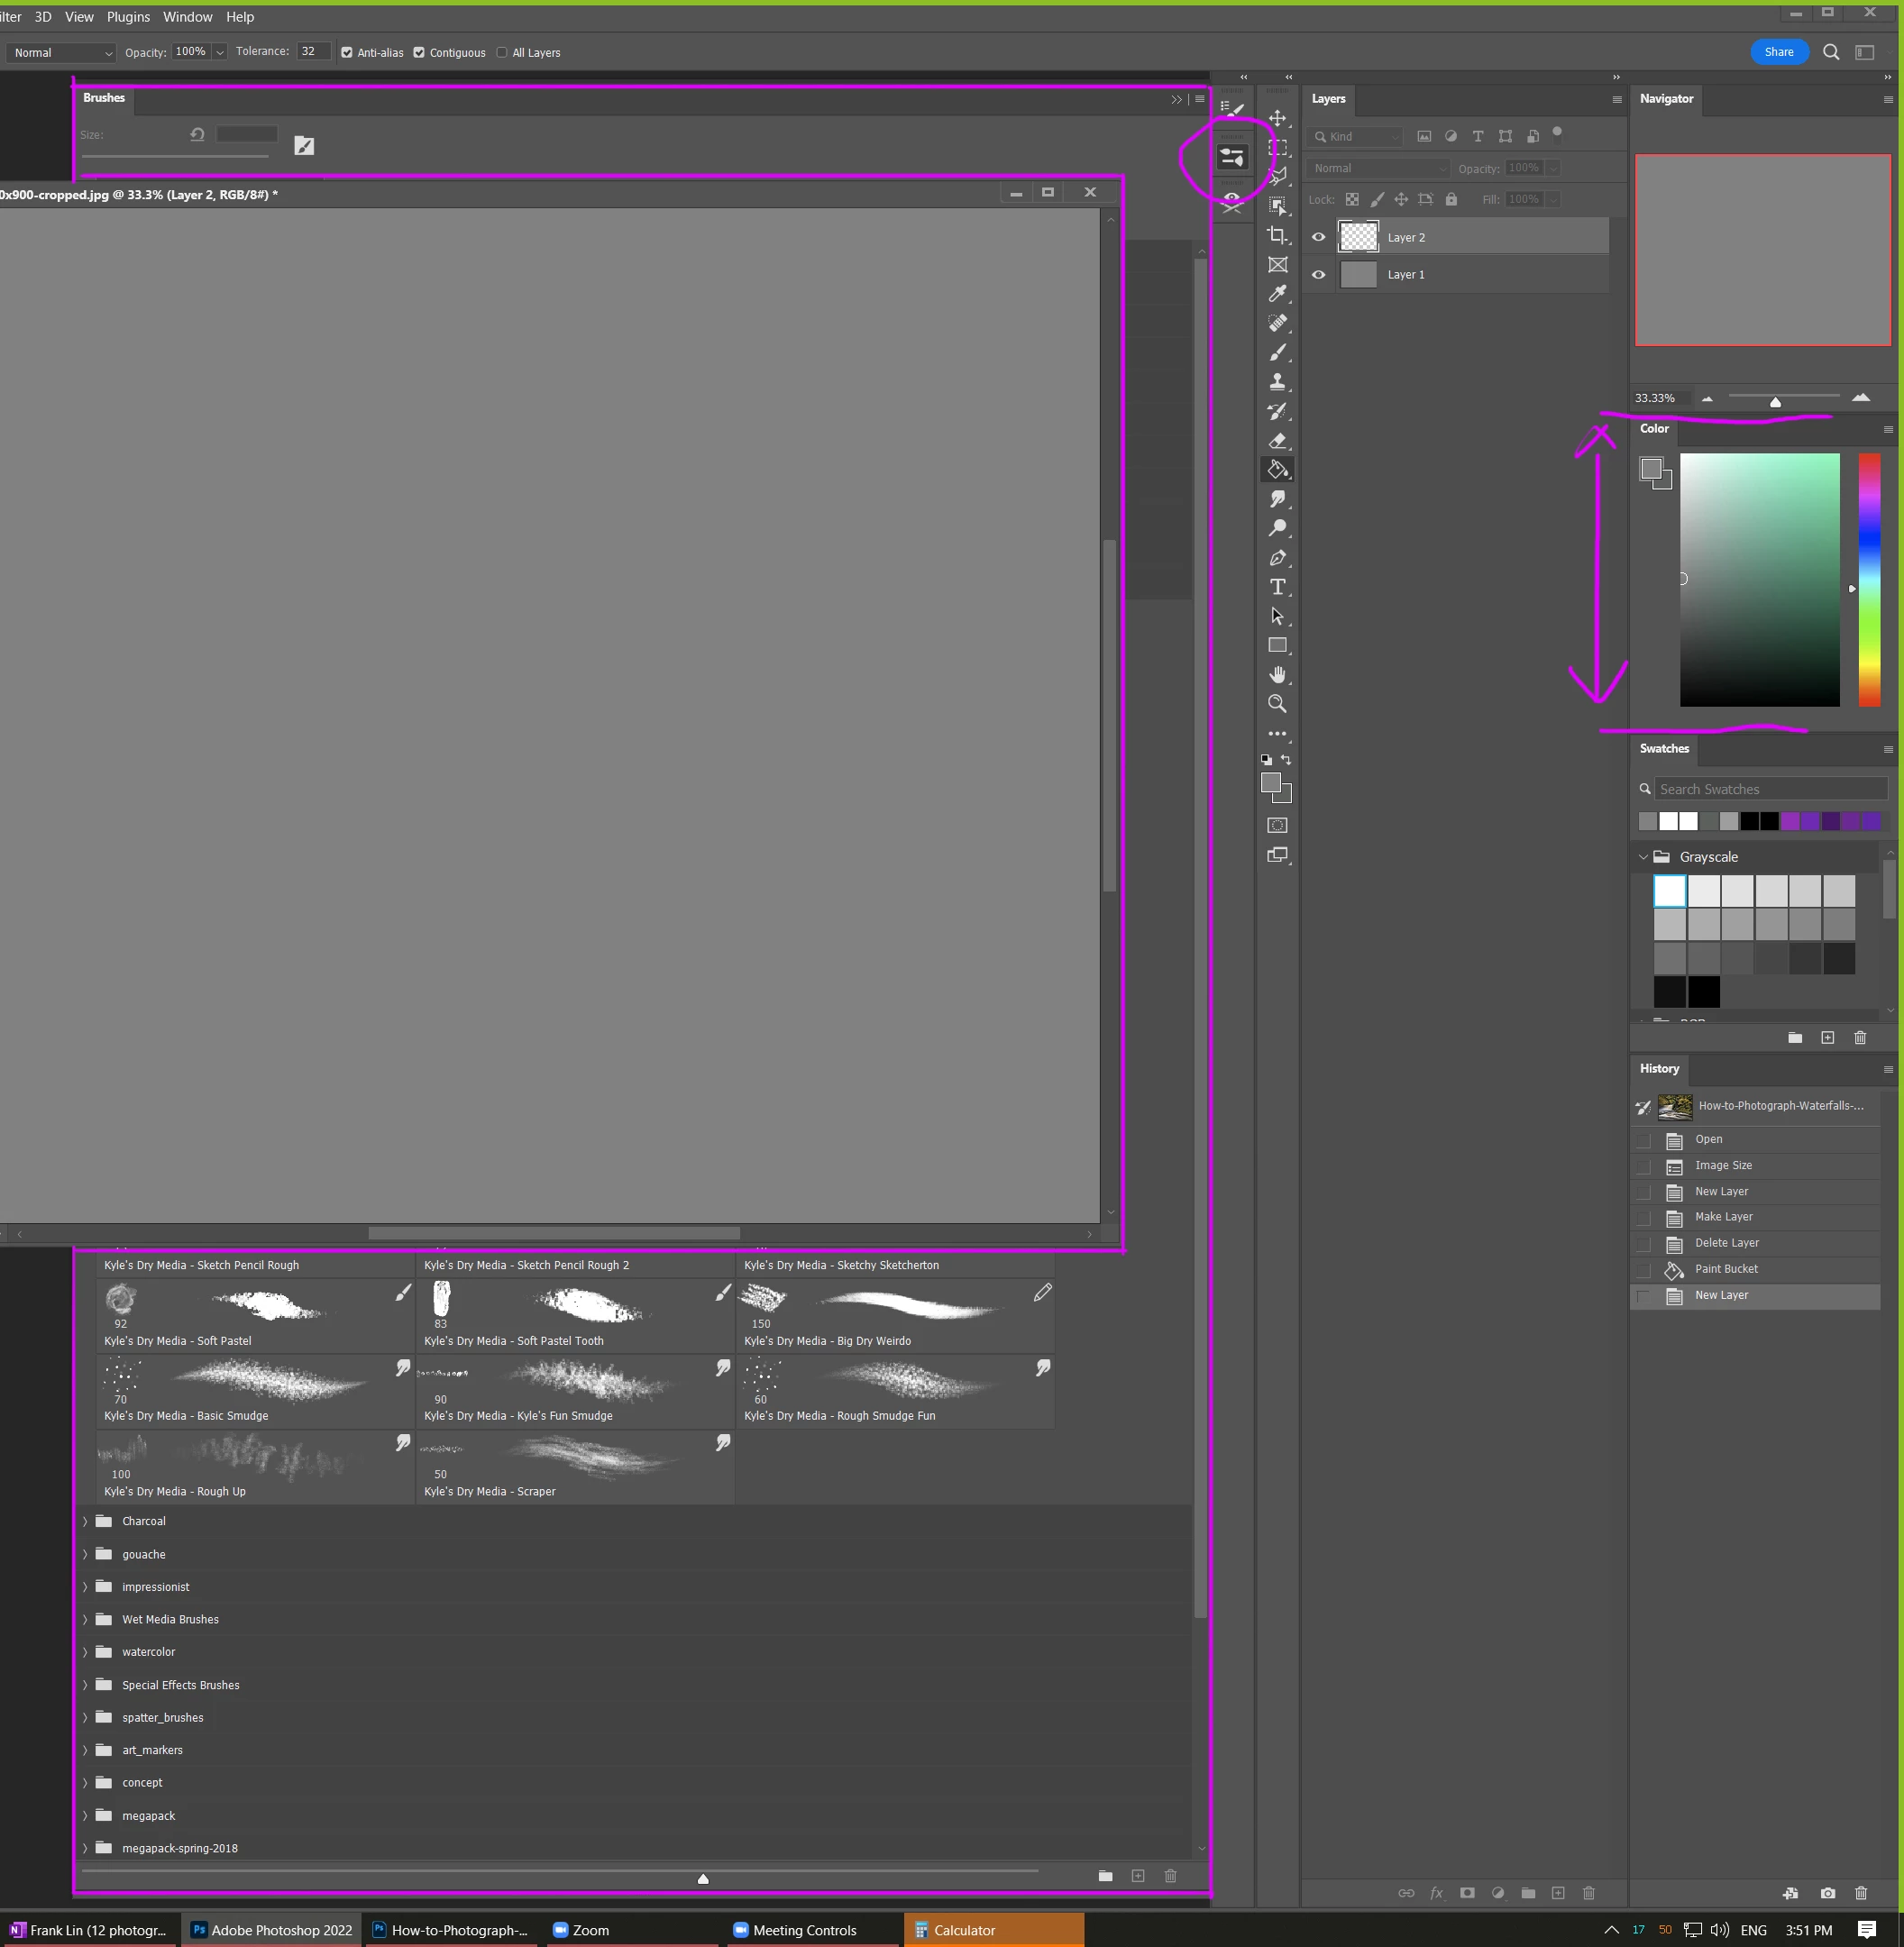Select the Zoom tool in toolbar
This screenshot has height=1947, width=1904.
1277,704
